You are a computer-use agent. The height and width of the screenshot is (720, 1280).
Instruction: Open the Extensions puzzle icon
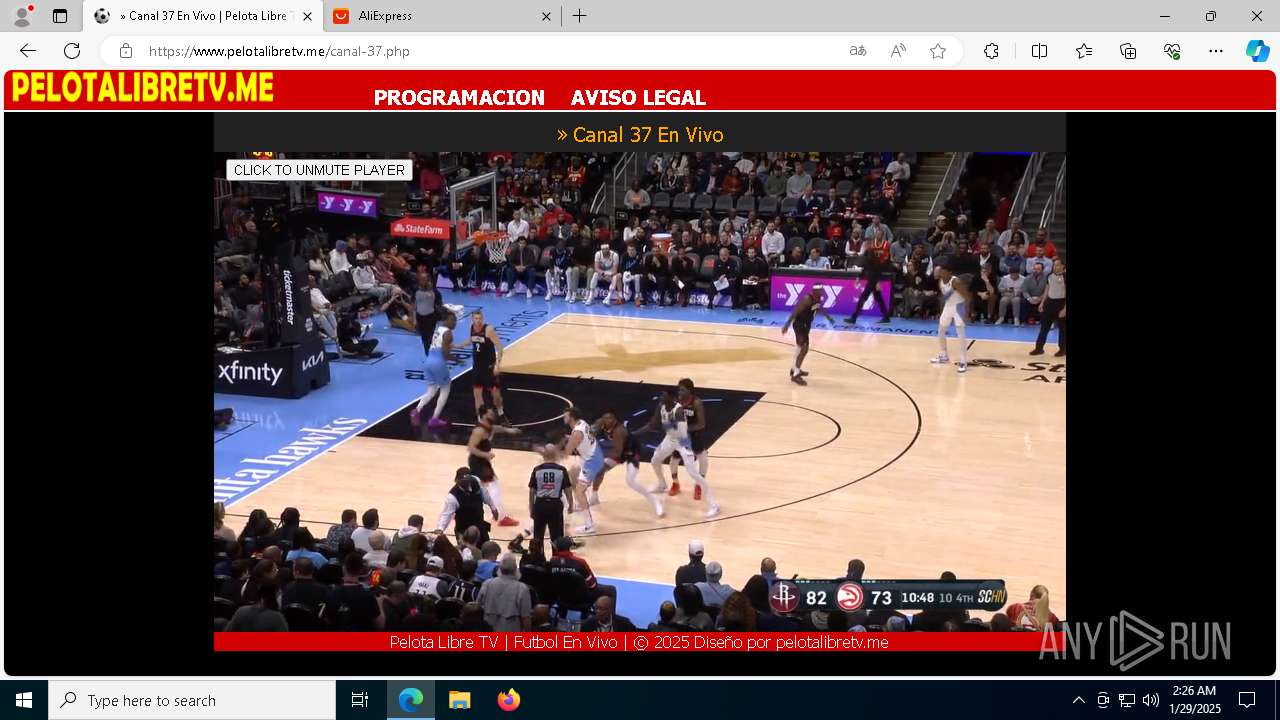click(991, 51)
